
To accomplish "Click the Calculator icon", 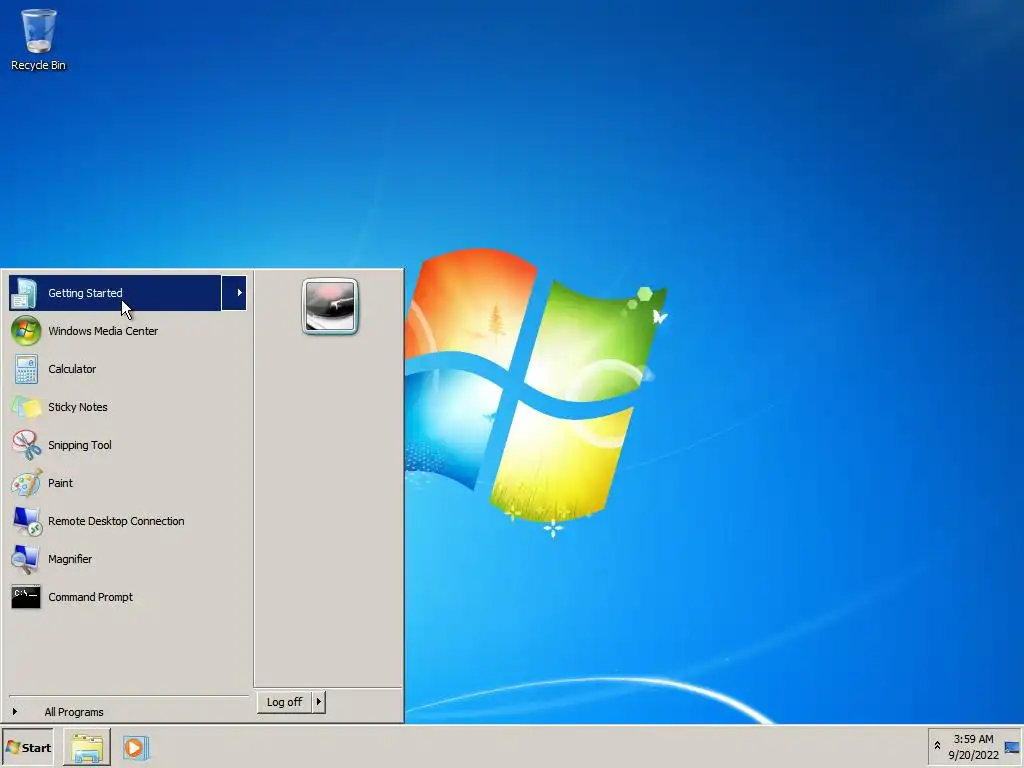I will (25, 369).
